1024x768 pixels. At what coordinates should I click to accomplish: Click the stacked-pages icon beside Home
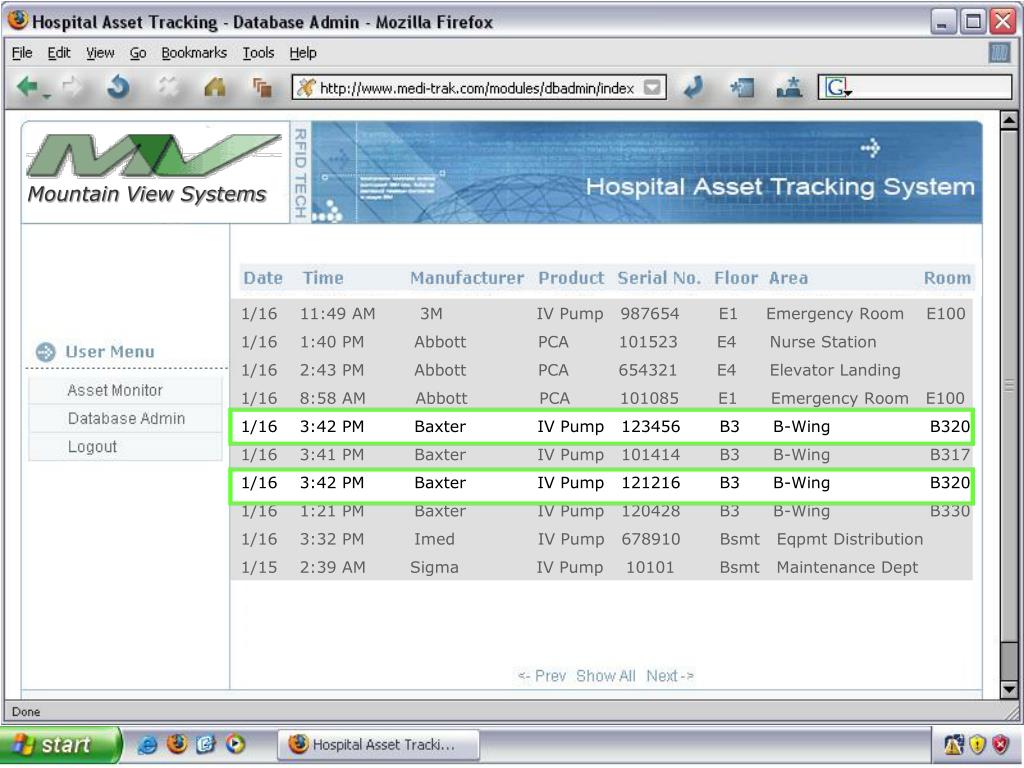click(262, 88)
